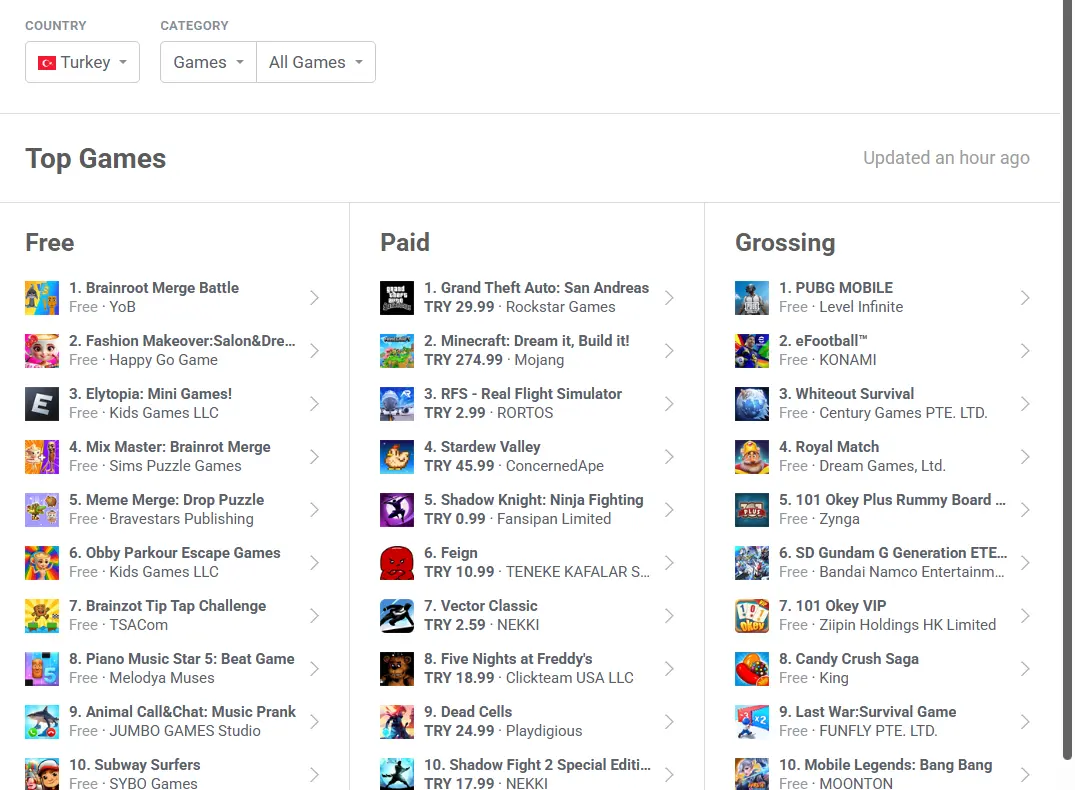
Task: Click 'Free · FUNFLY PTE. LTD.' text
Action: (x=858, y=731)
